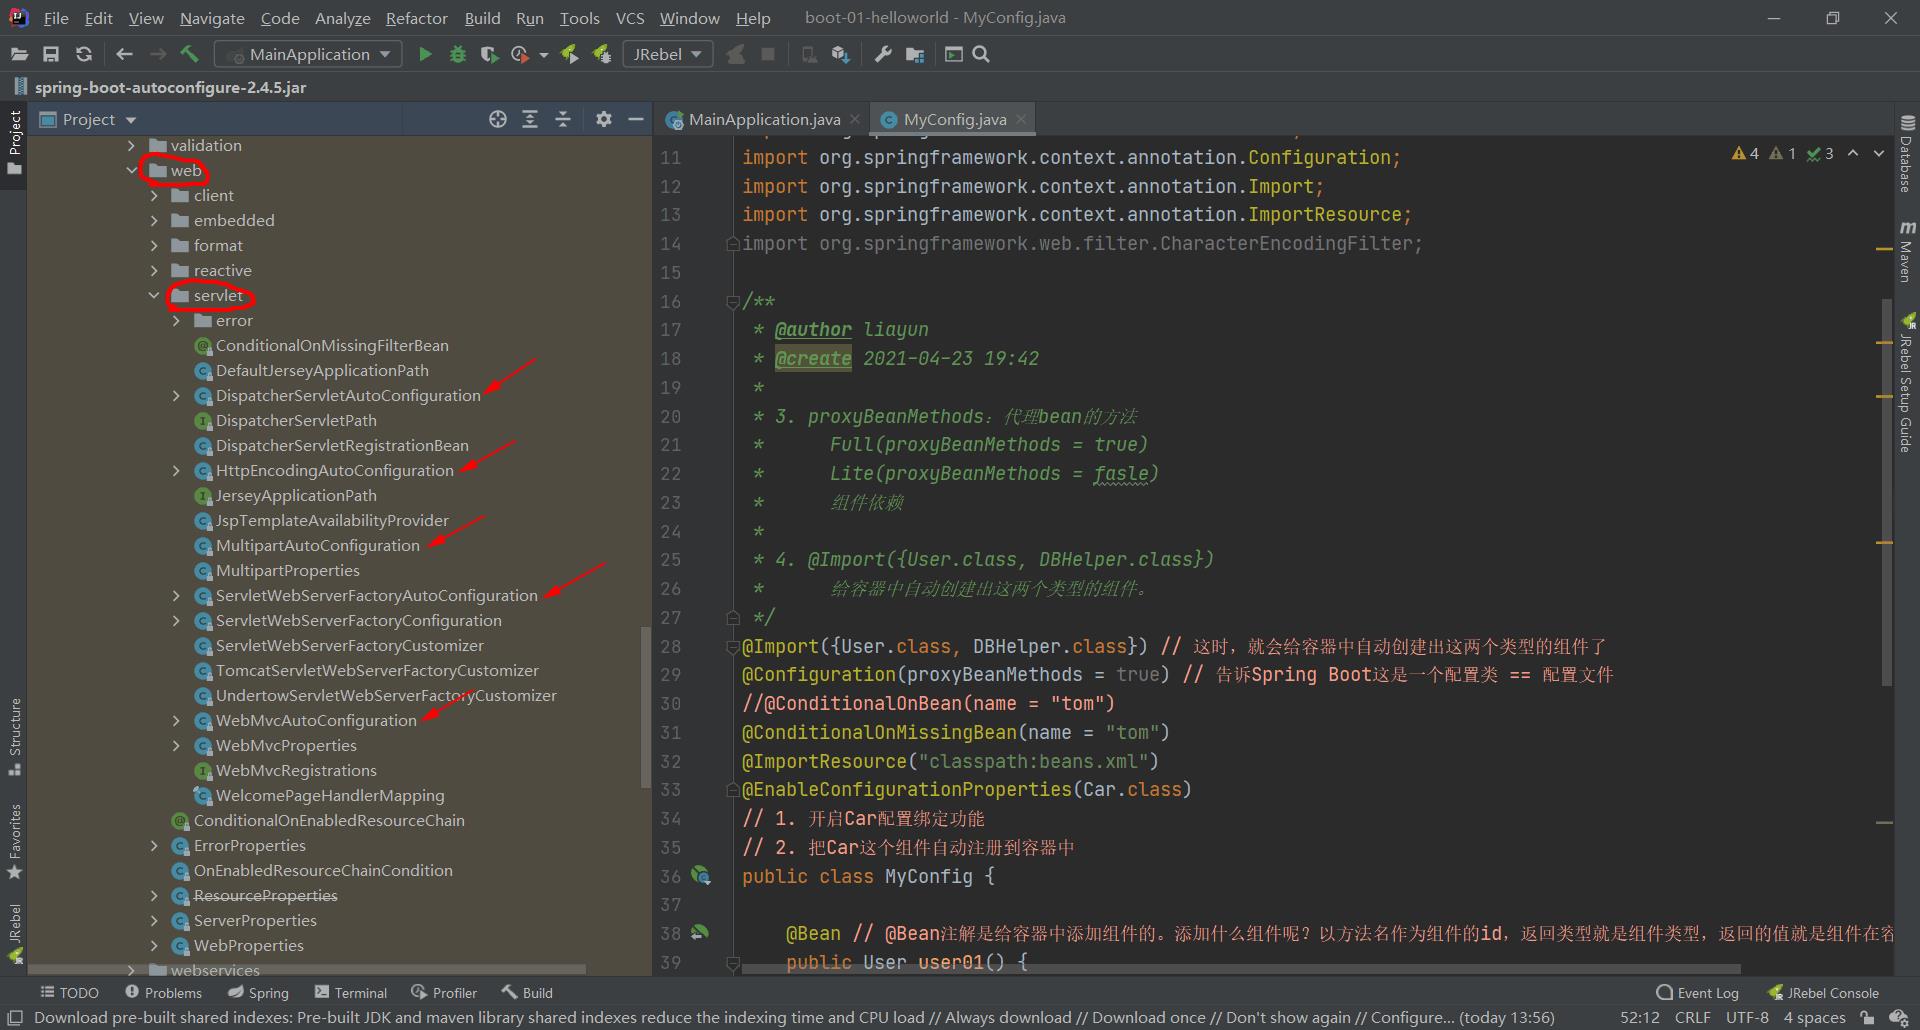Image resolution: width=1920 pixels, height=1030 pixels.
Task: Open the Profiler tool window
Action: [x=444, y=993]
